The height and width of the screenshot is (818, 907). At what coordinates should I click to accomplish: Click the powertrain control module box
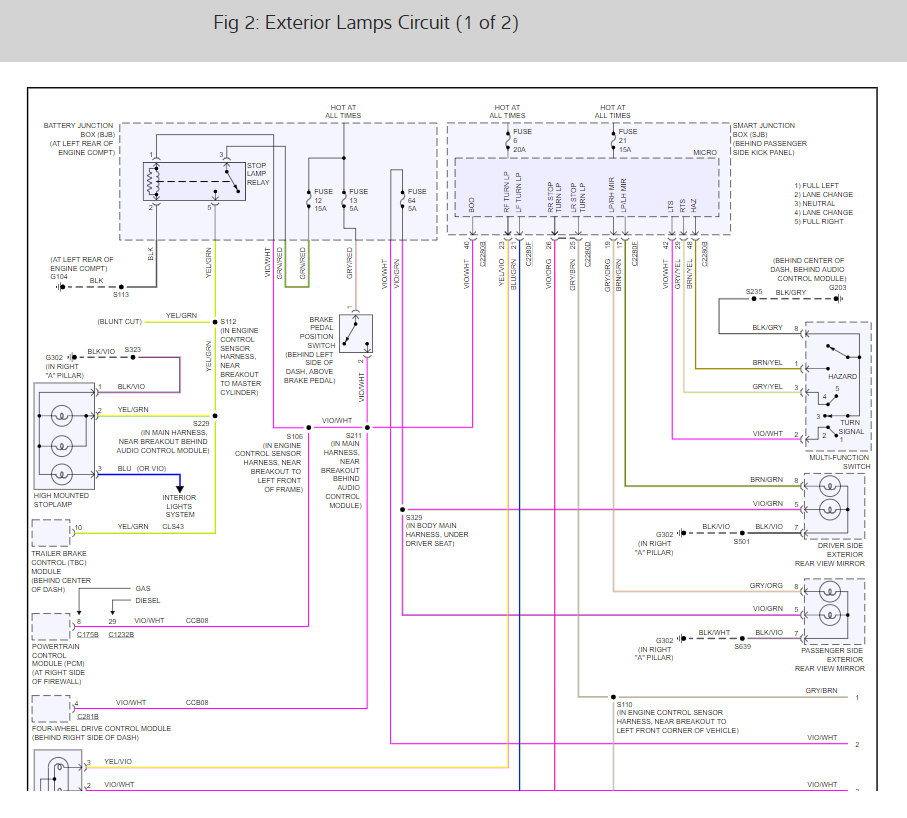[x=51, y=627]
